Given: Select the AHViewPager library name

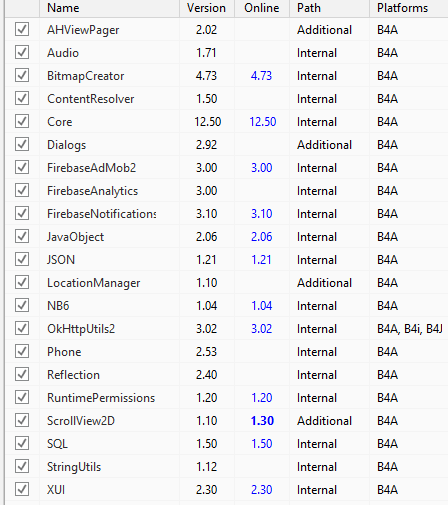Looking at the screenshot, I should [83, 30].
